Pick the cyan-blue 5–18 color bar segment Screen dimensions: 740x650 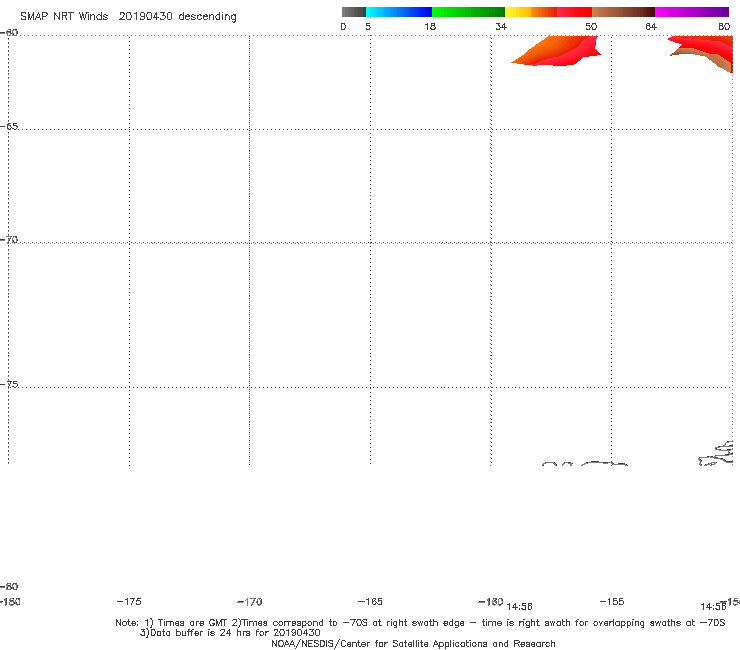coord(399,12)
